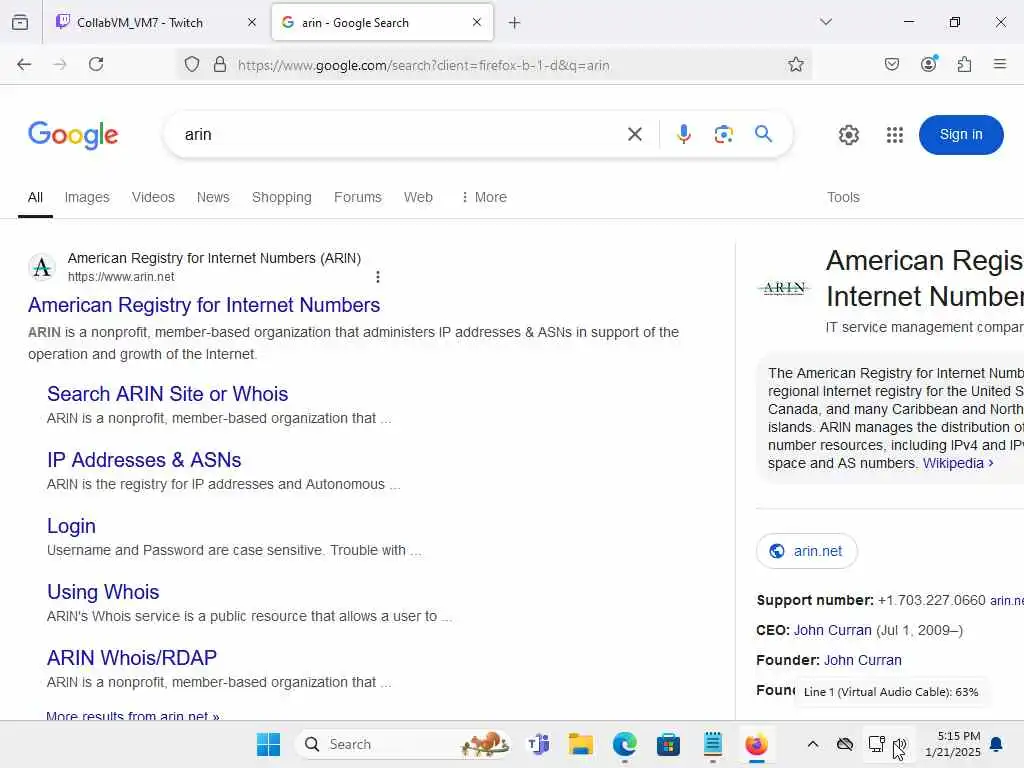This screenshot has width=1024, height=768.
Task: Sign in to Google
Action: [x=961, y=135]
